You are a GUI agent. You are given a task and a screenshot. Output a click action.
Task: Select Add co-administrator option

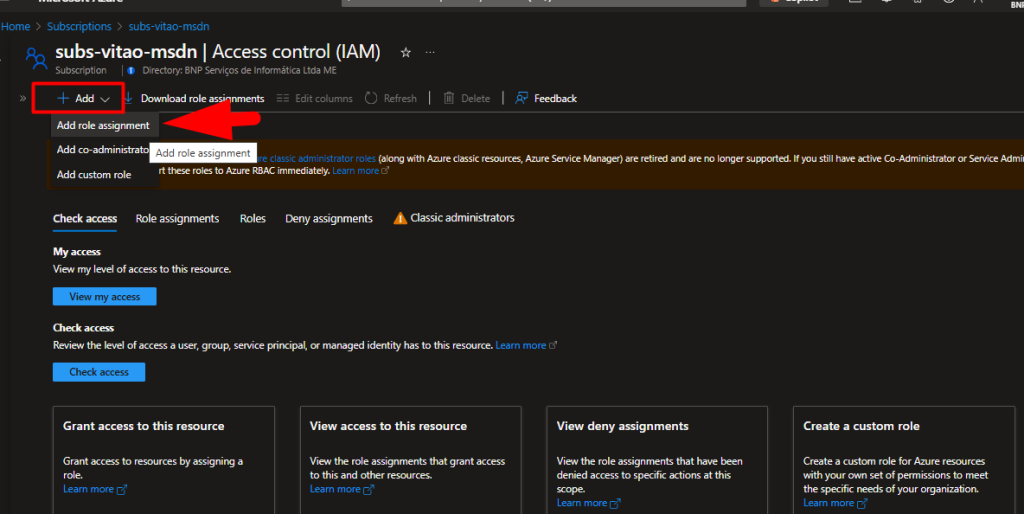pyautogui.click(x=102, y=150)
